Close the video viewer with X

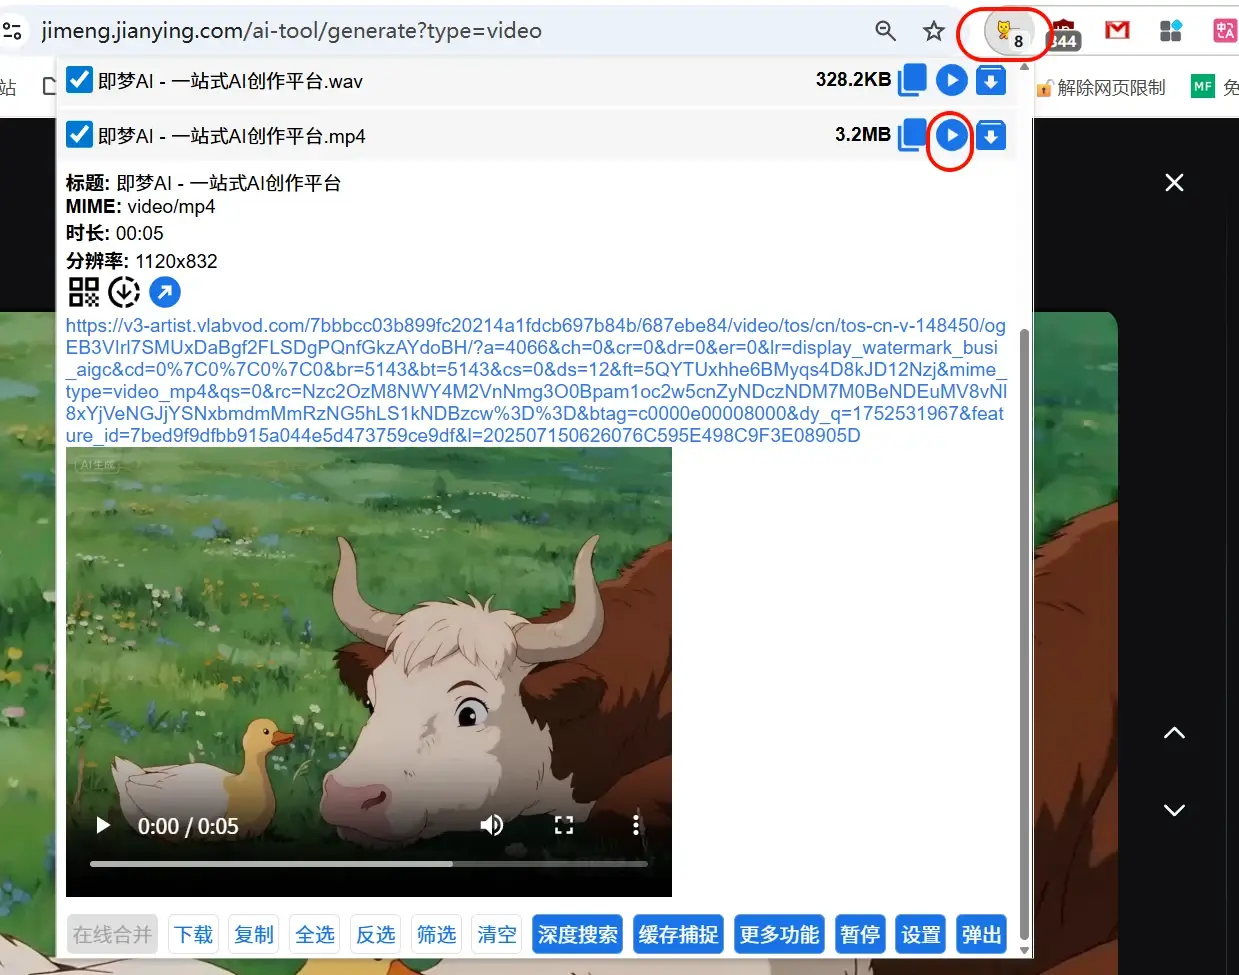(x=1174, y=182)
